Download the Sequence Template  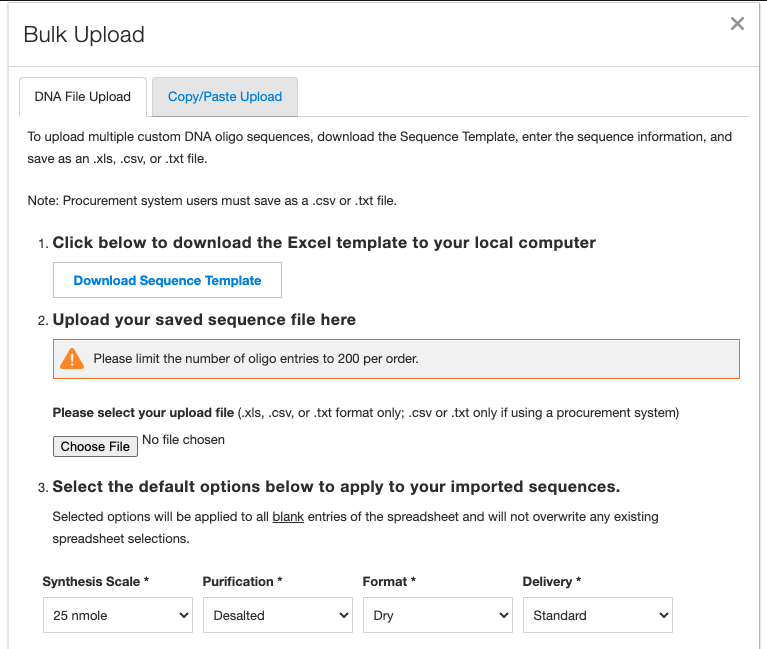tap(167, 280)
